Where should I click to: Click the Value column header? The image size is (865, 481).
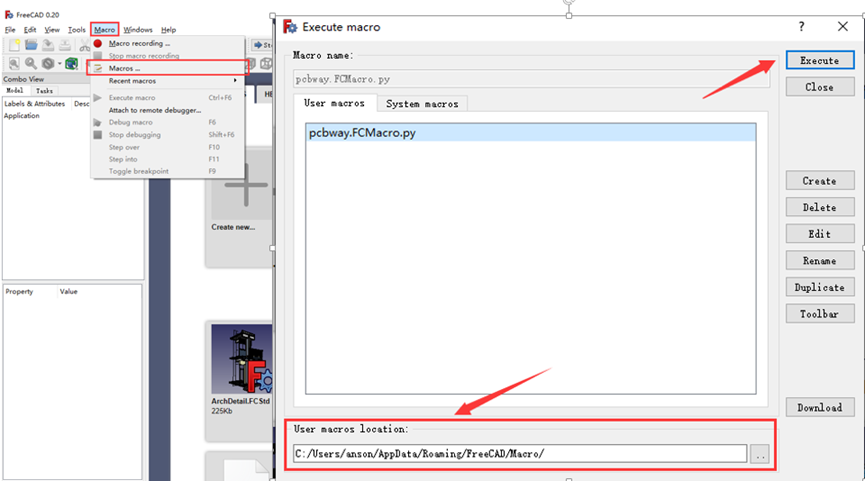coord(68,291)
